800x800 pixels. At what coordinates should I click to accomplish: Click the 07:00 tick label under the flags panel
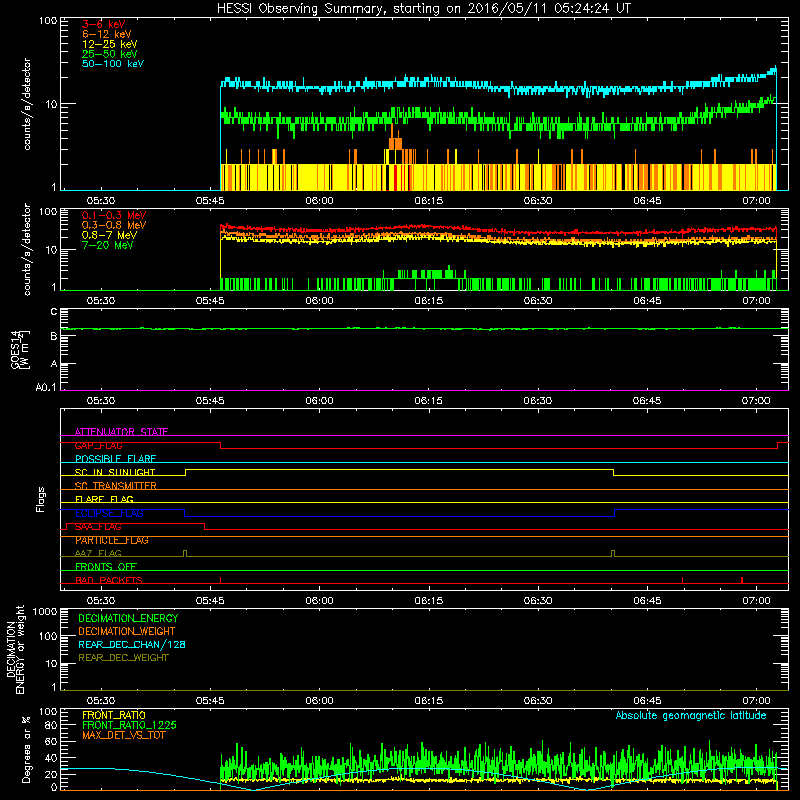[756, 601]
